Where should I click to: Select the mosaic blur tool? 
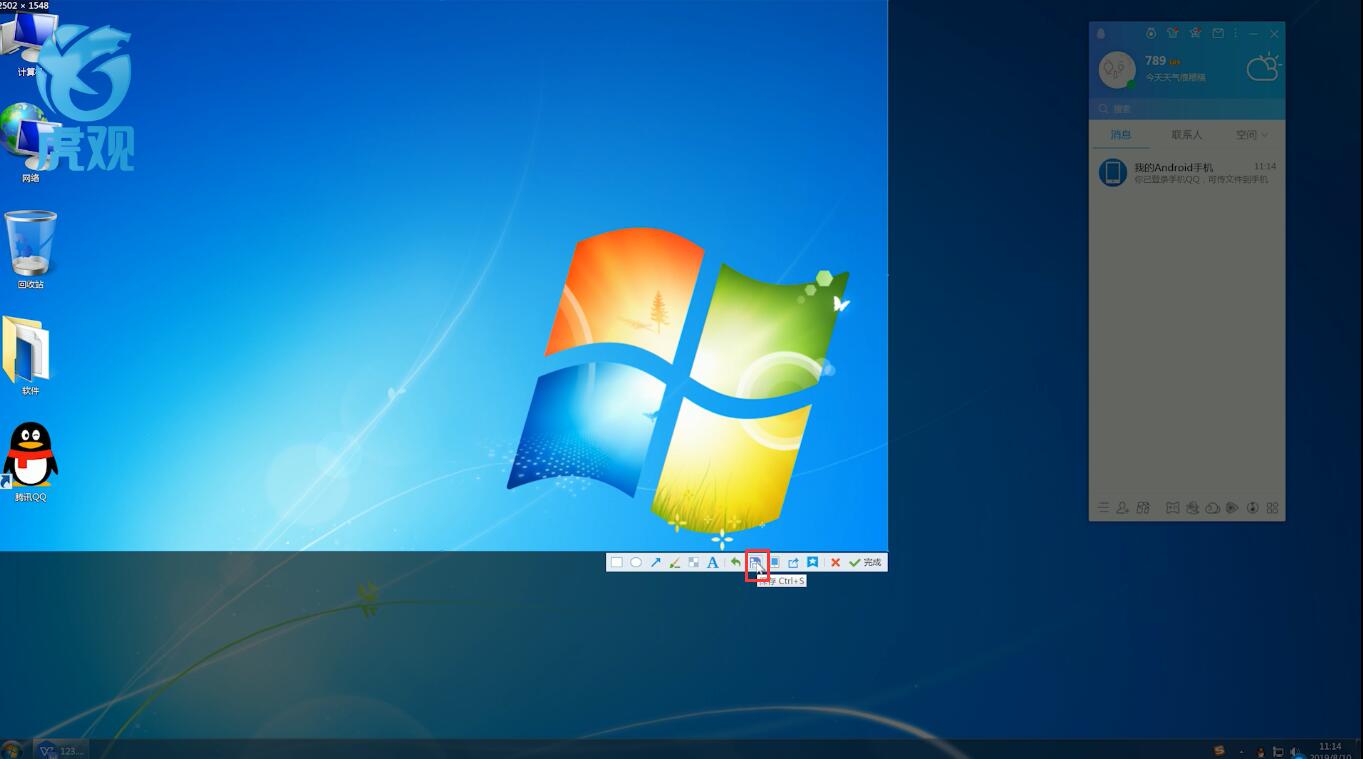coord(694,563)
